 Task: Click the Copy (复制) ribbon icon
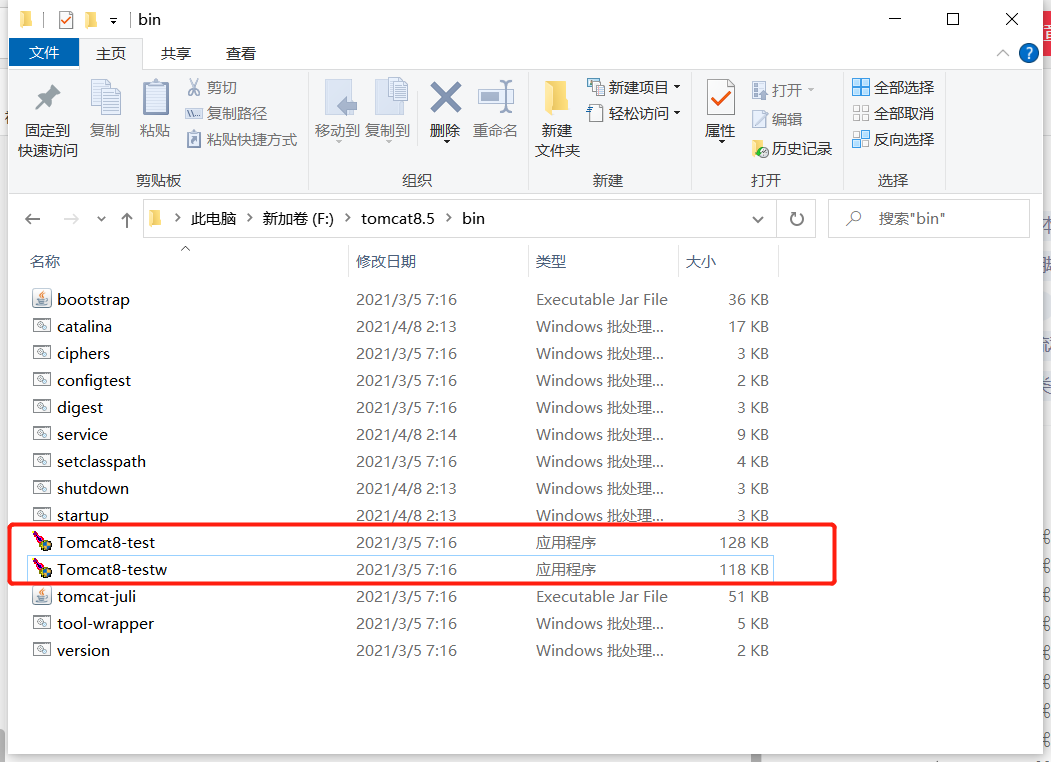pos(105,98)
